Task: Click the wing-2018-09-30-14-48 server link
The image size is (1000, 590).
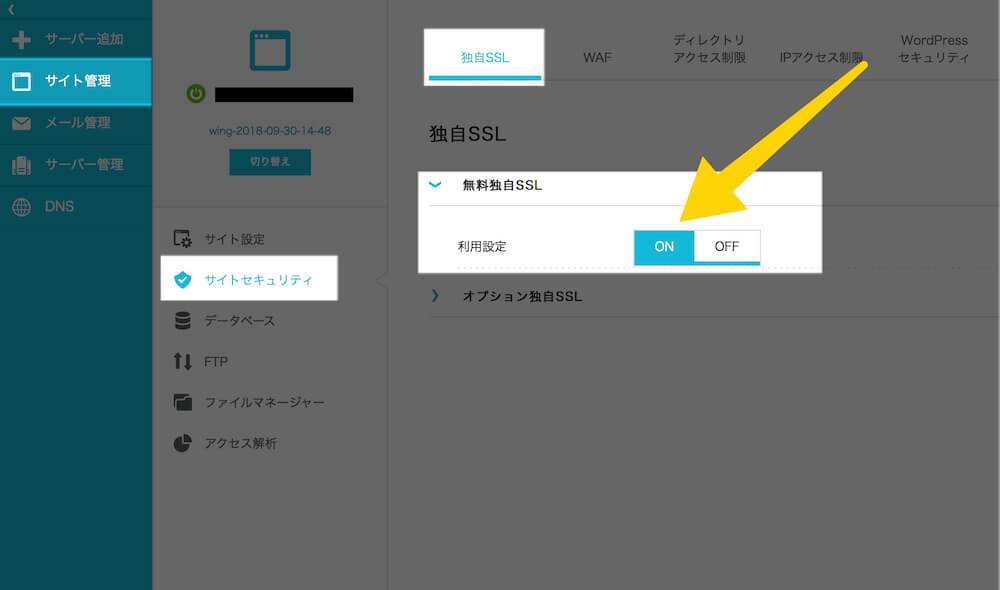Action: [x=270, y=131]
